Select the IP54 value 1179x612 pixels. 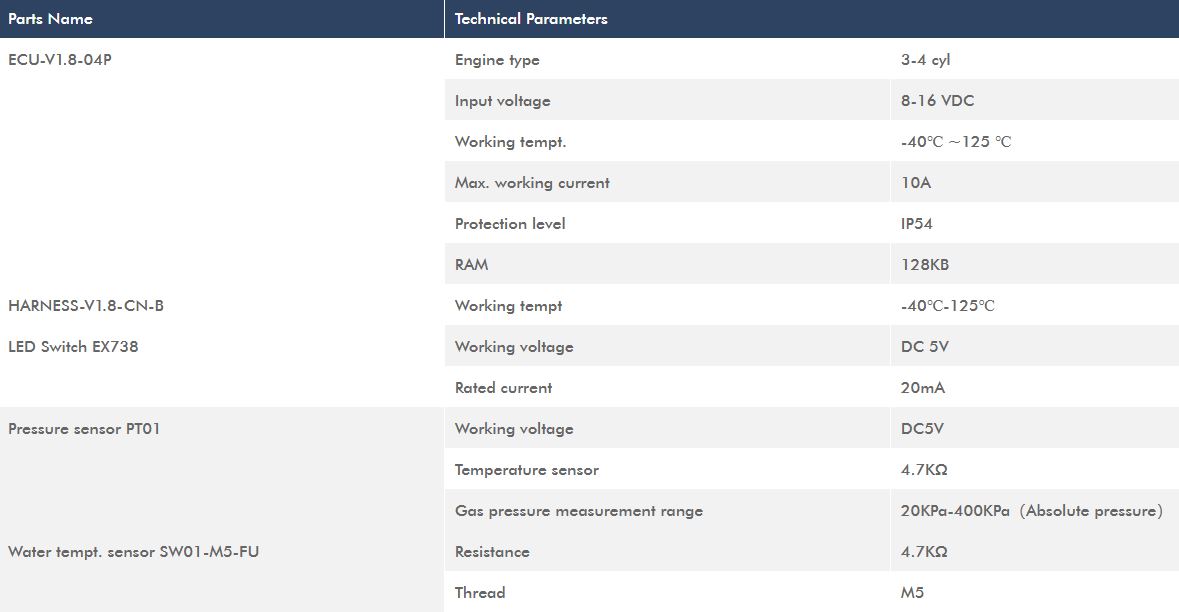tap(916, 224)
